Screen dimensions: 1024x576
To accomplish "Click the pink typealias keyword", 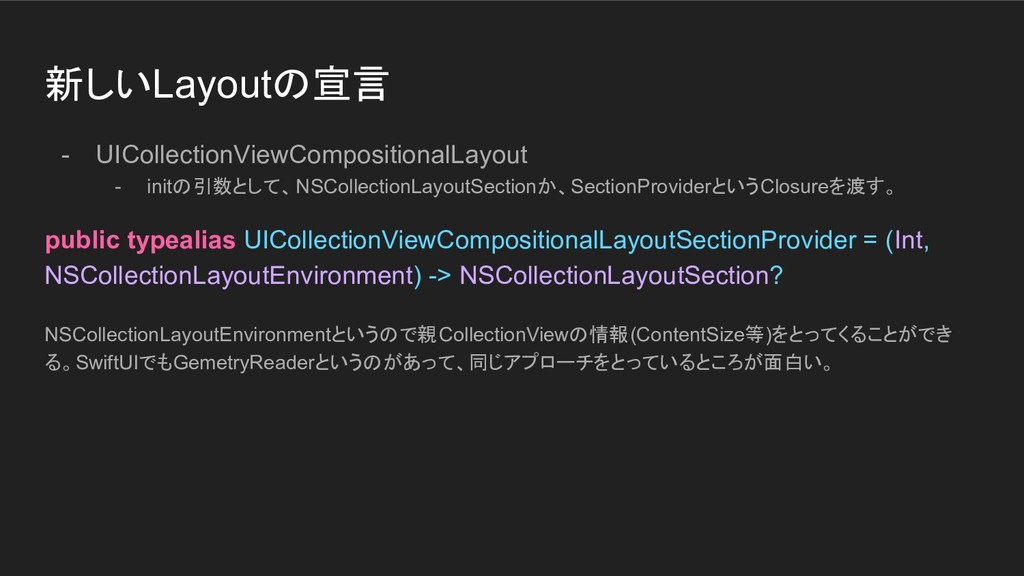I will coord(181,241).
